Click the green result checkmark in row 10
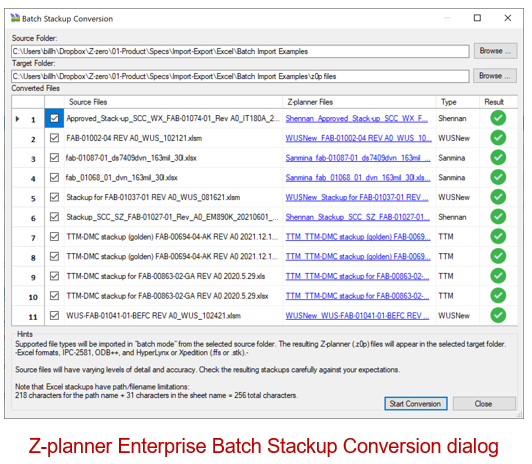 click(x=498, y=295)
